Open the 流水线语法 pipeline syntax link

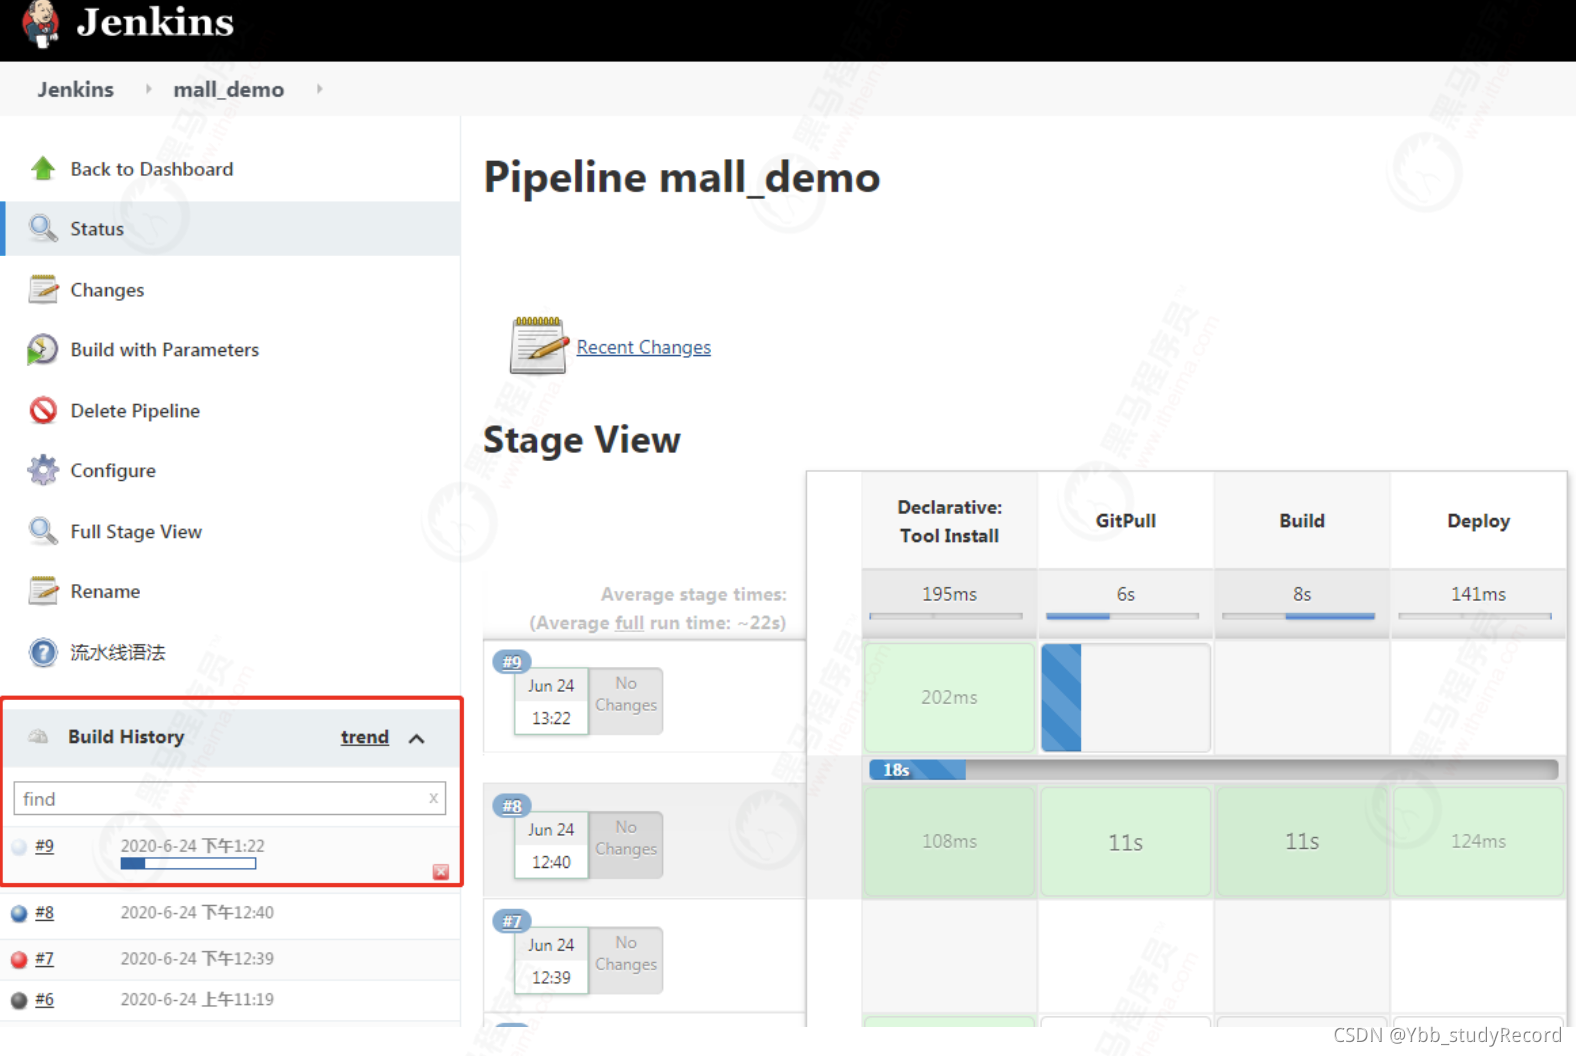[117, 652]
